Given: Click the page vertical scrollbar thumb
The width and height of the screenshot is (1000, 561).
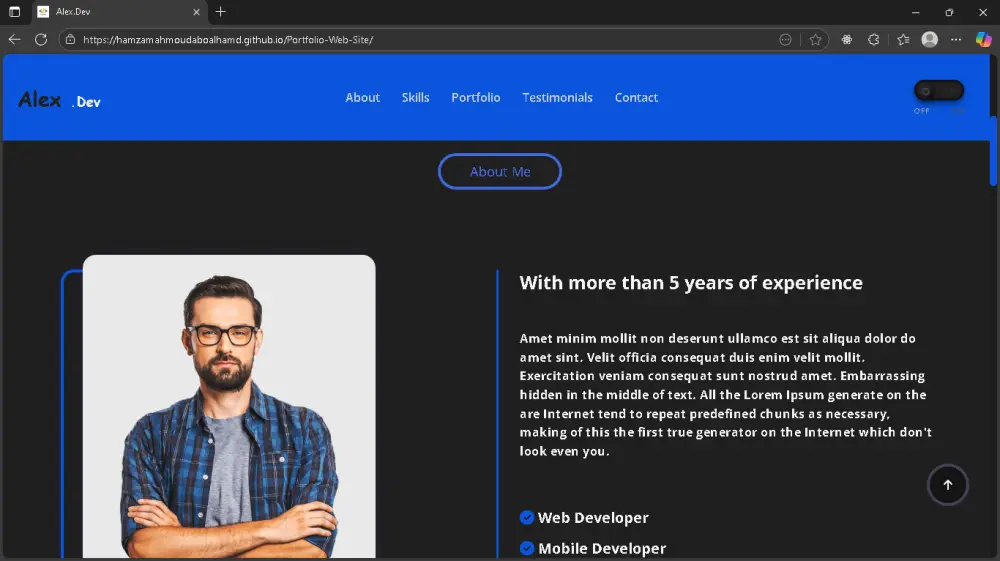Looking at the screenshot, I should 993,150.
